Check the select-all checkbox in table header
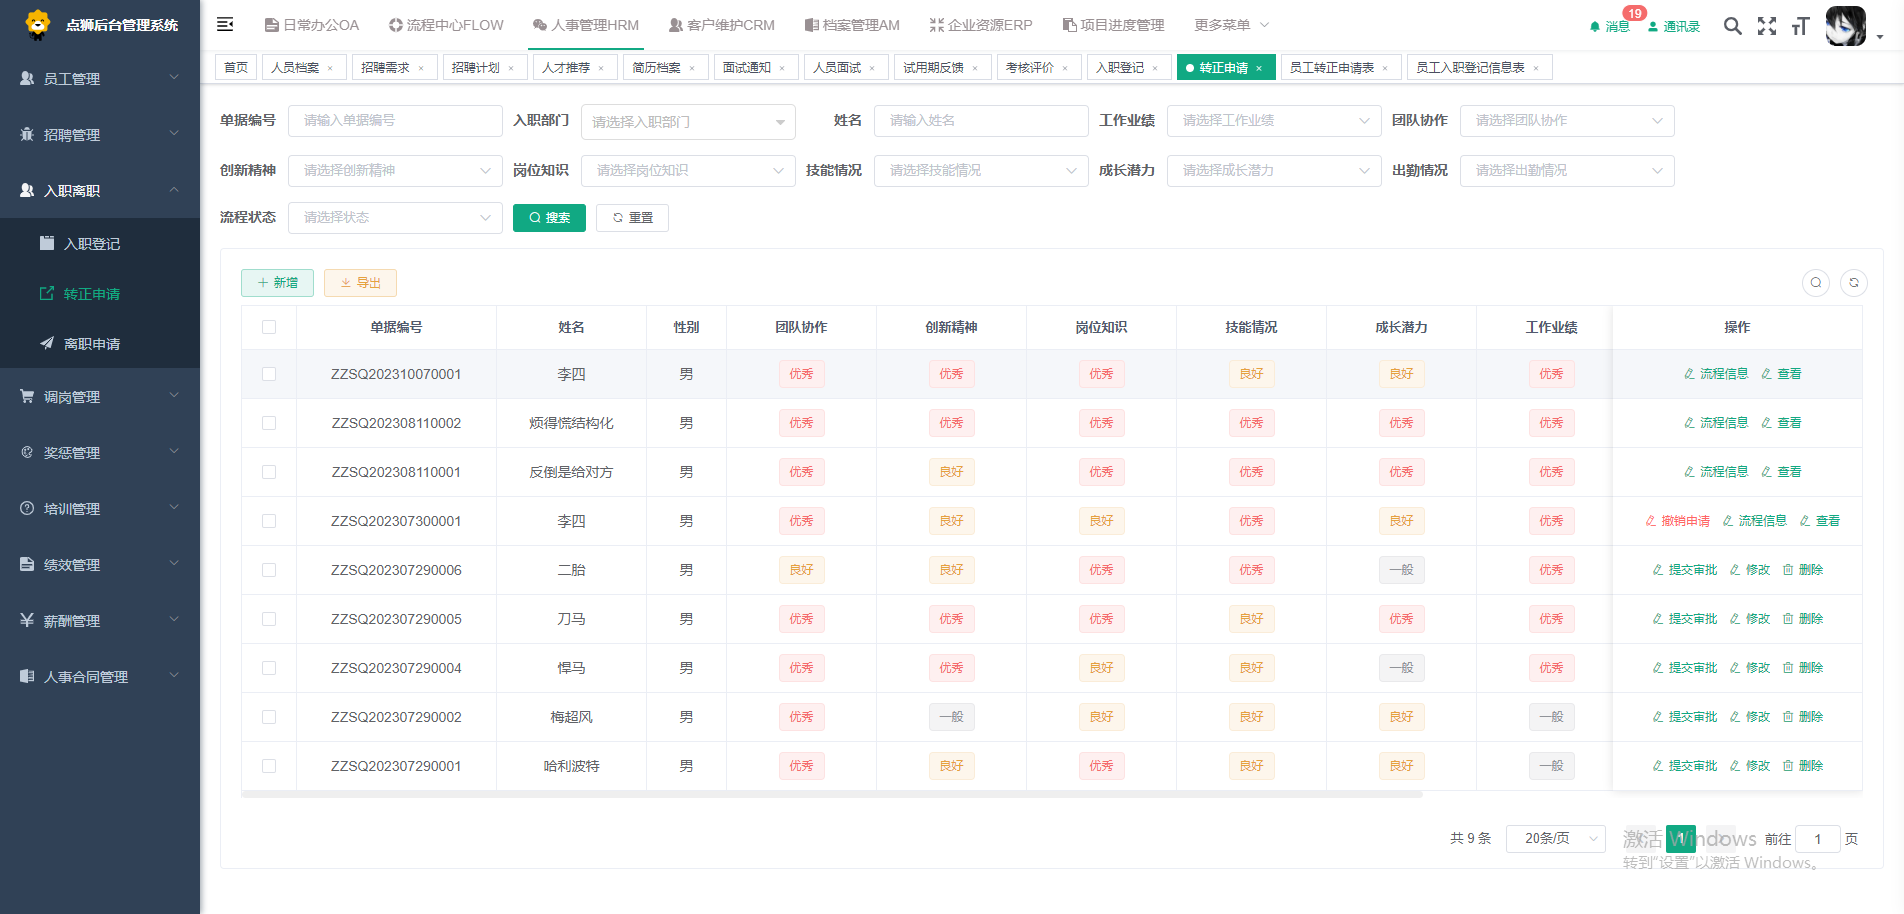The width and height of the screenshot is (1904, 914). tap(269, 327)
